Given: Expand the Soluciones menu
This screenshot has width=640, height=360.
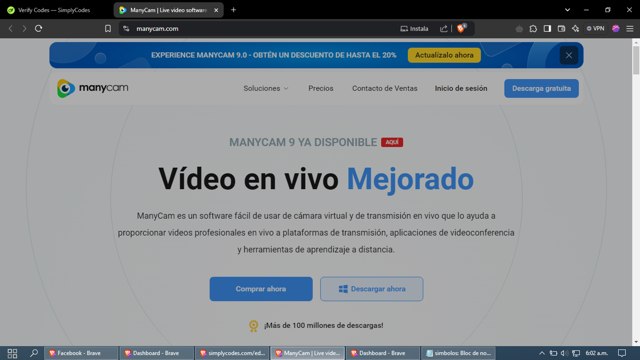Looking at the screenshot, I should point(266,88).
